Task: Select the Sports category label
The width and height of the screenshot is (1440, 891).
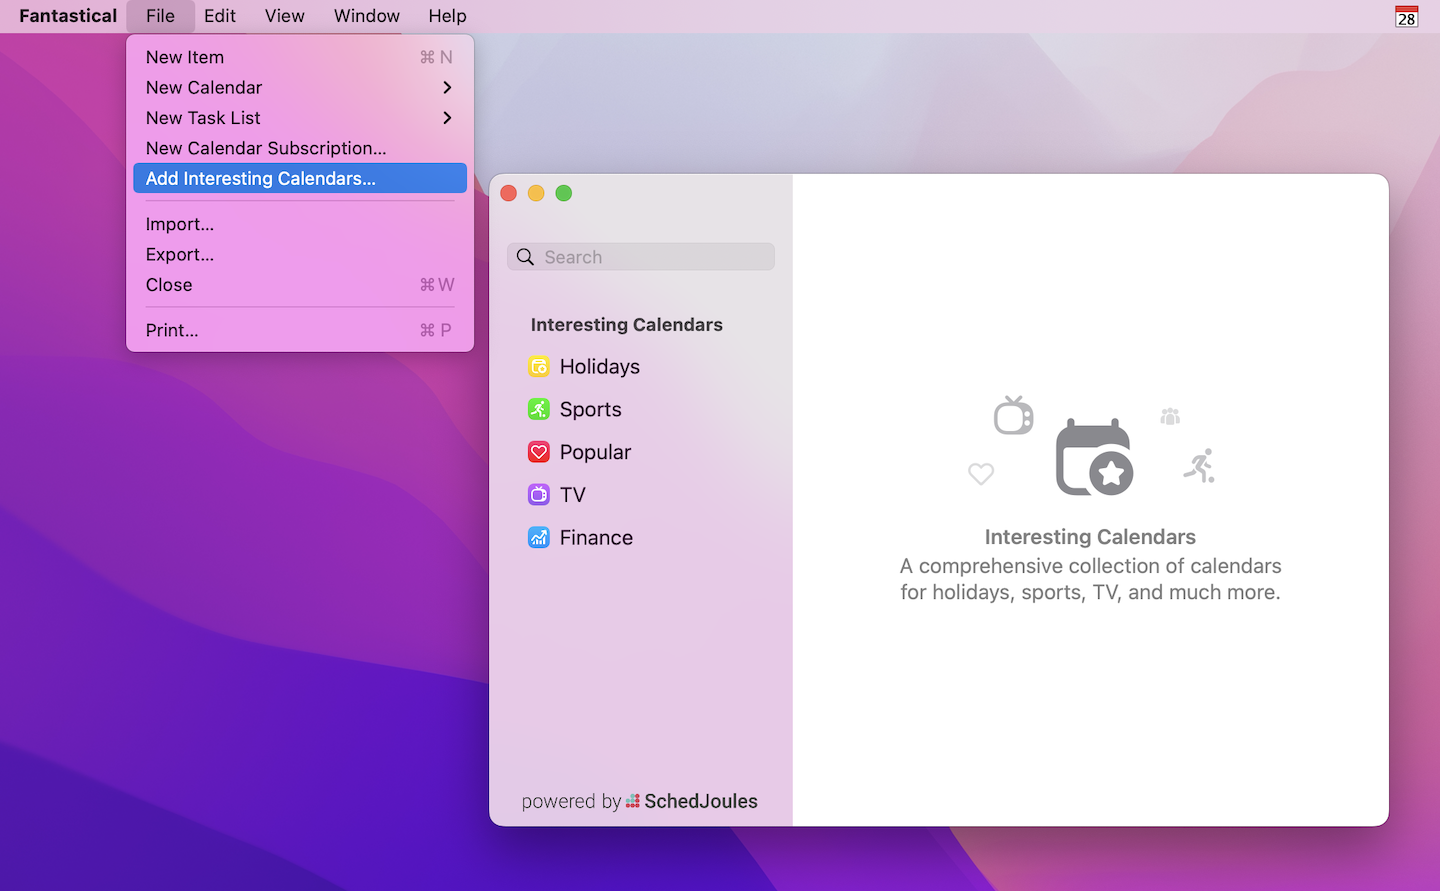Action: click(591, 409)
